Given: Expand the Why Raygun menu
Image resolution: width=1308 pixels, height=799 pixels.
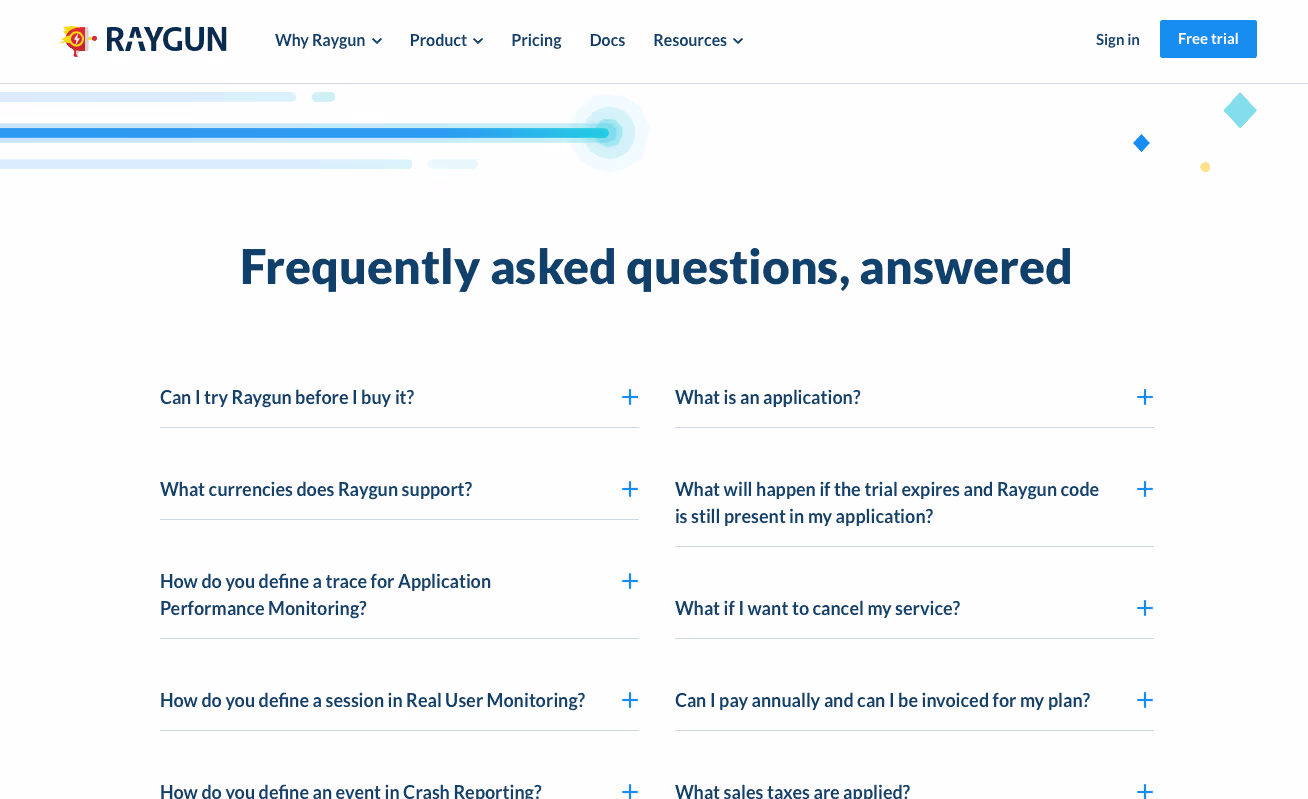Looking at the screenshot, I should click(x=328, y=40).
